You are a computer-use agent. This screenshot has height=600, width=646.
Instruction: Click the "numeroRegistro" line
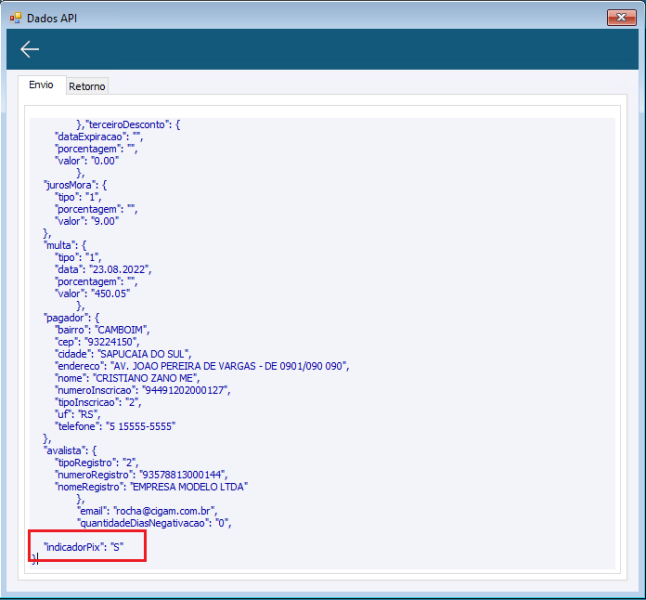point(141,474)
